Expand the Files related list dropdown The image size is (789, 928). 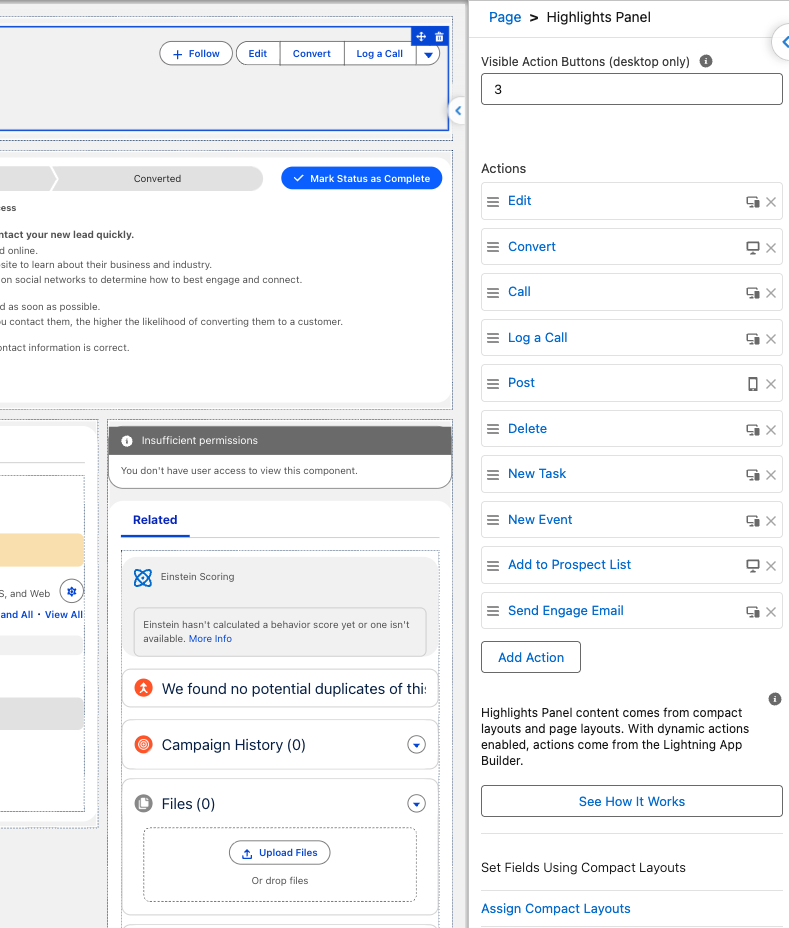pyautogui.click(x=417, y=804)
